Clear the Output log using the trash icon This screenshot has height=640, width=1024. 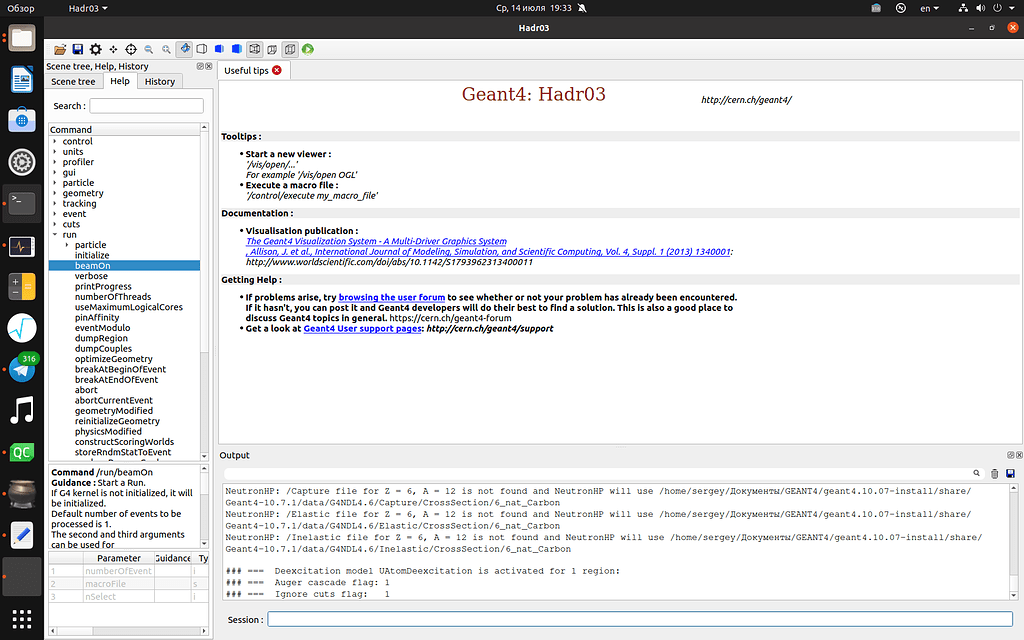pos(994,473)
